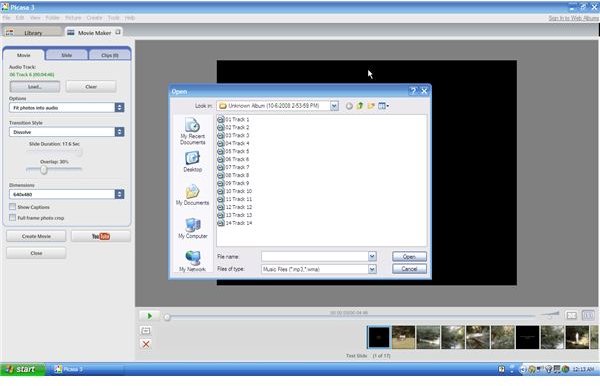Toggle the Full frame photo crop checkbox
Image resolution: width=600 pixels, height=386 pixels.
[x=13, y=218]
